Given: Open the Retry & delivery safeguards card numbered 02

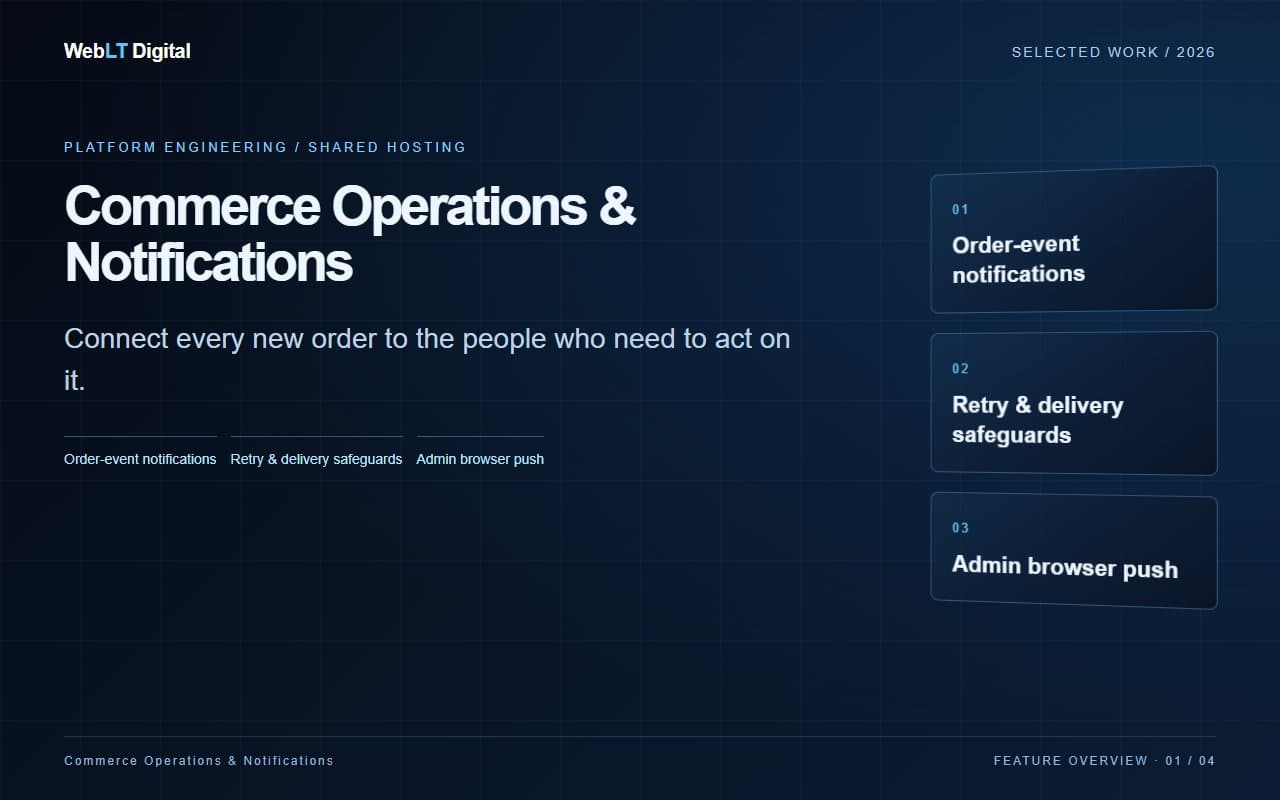Looking at the screenshot, I should 1074,403.
